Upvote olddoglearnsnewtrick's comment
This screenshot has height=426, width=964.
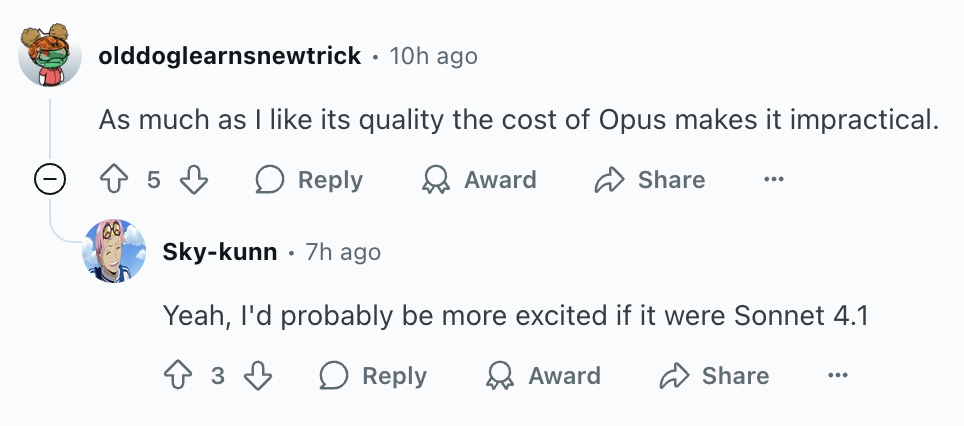click(x=114, y=180)
